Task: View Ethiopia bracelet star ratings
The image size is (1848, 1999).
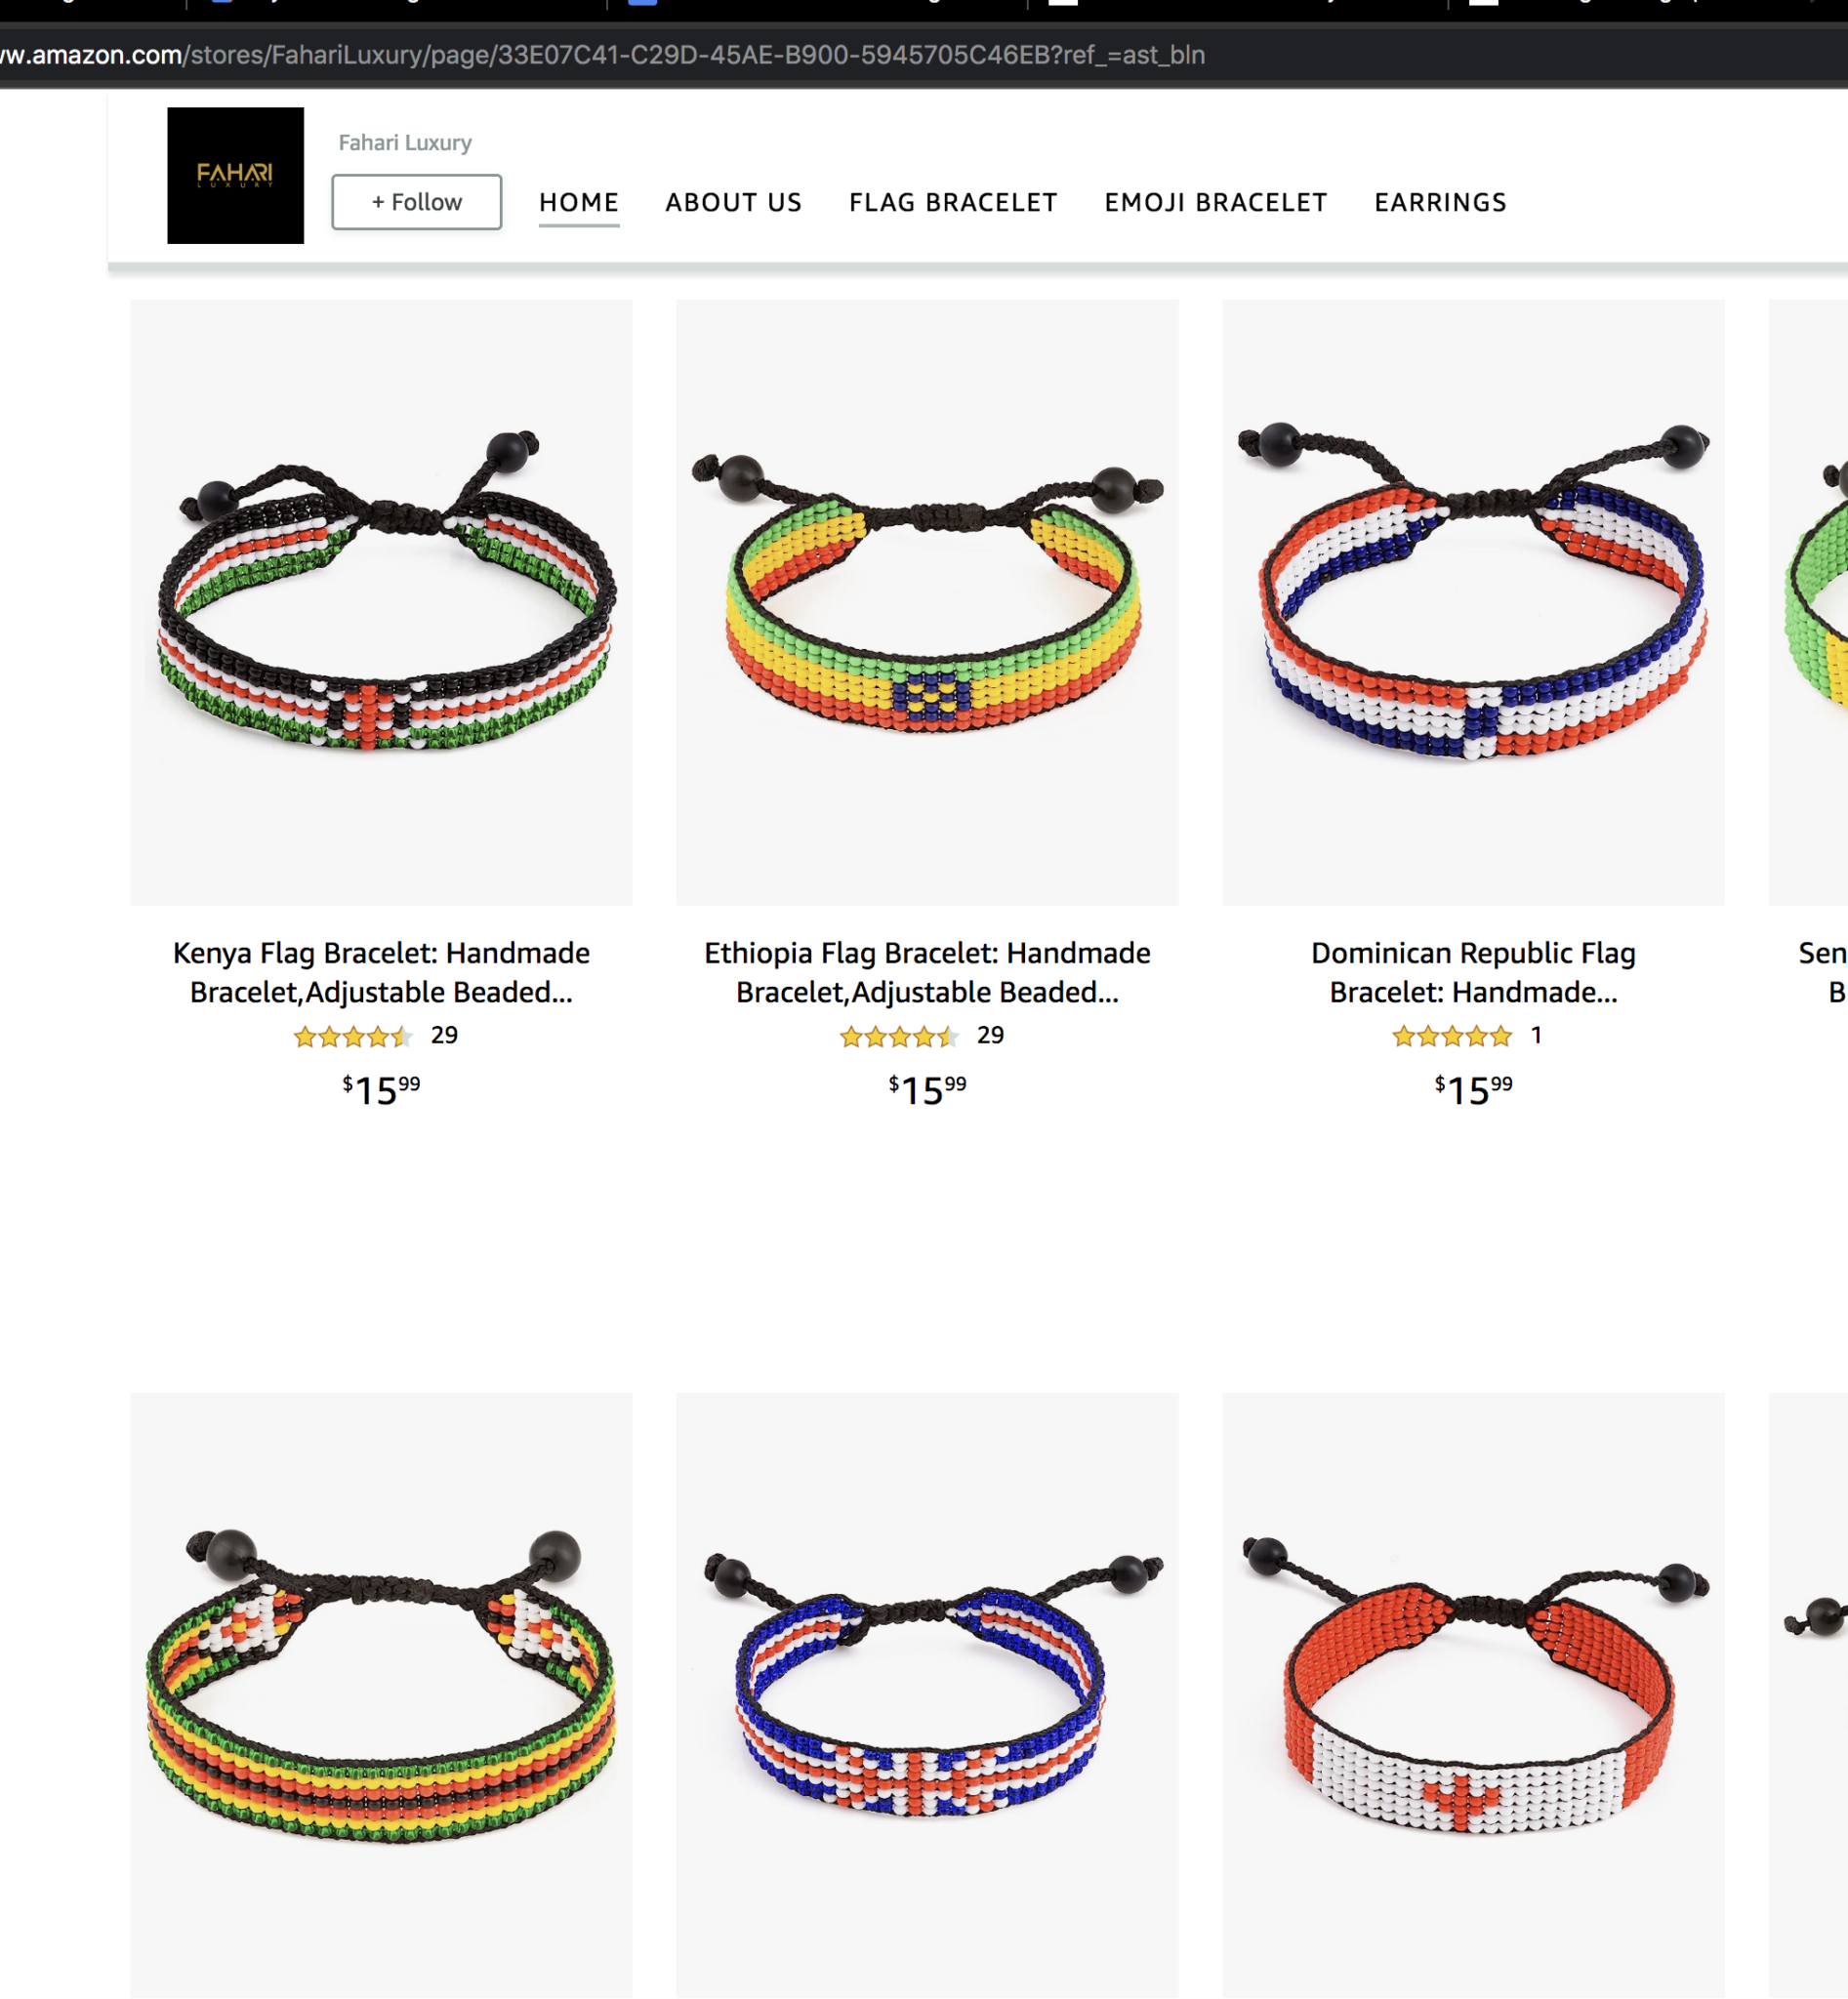Action: point(899,1036)
